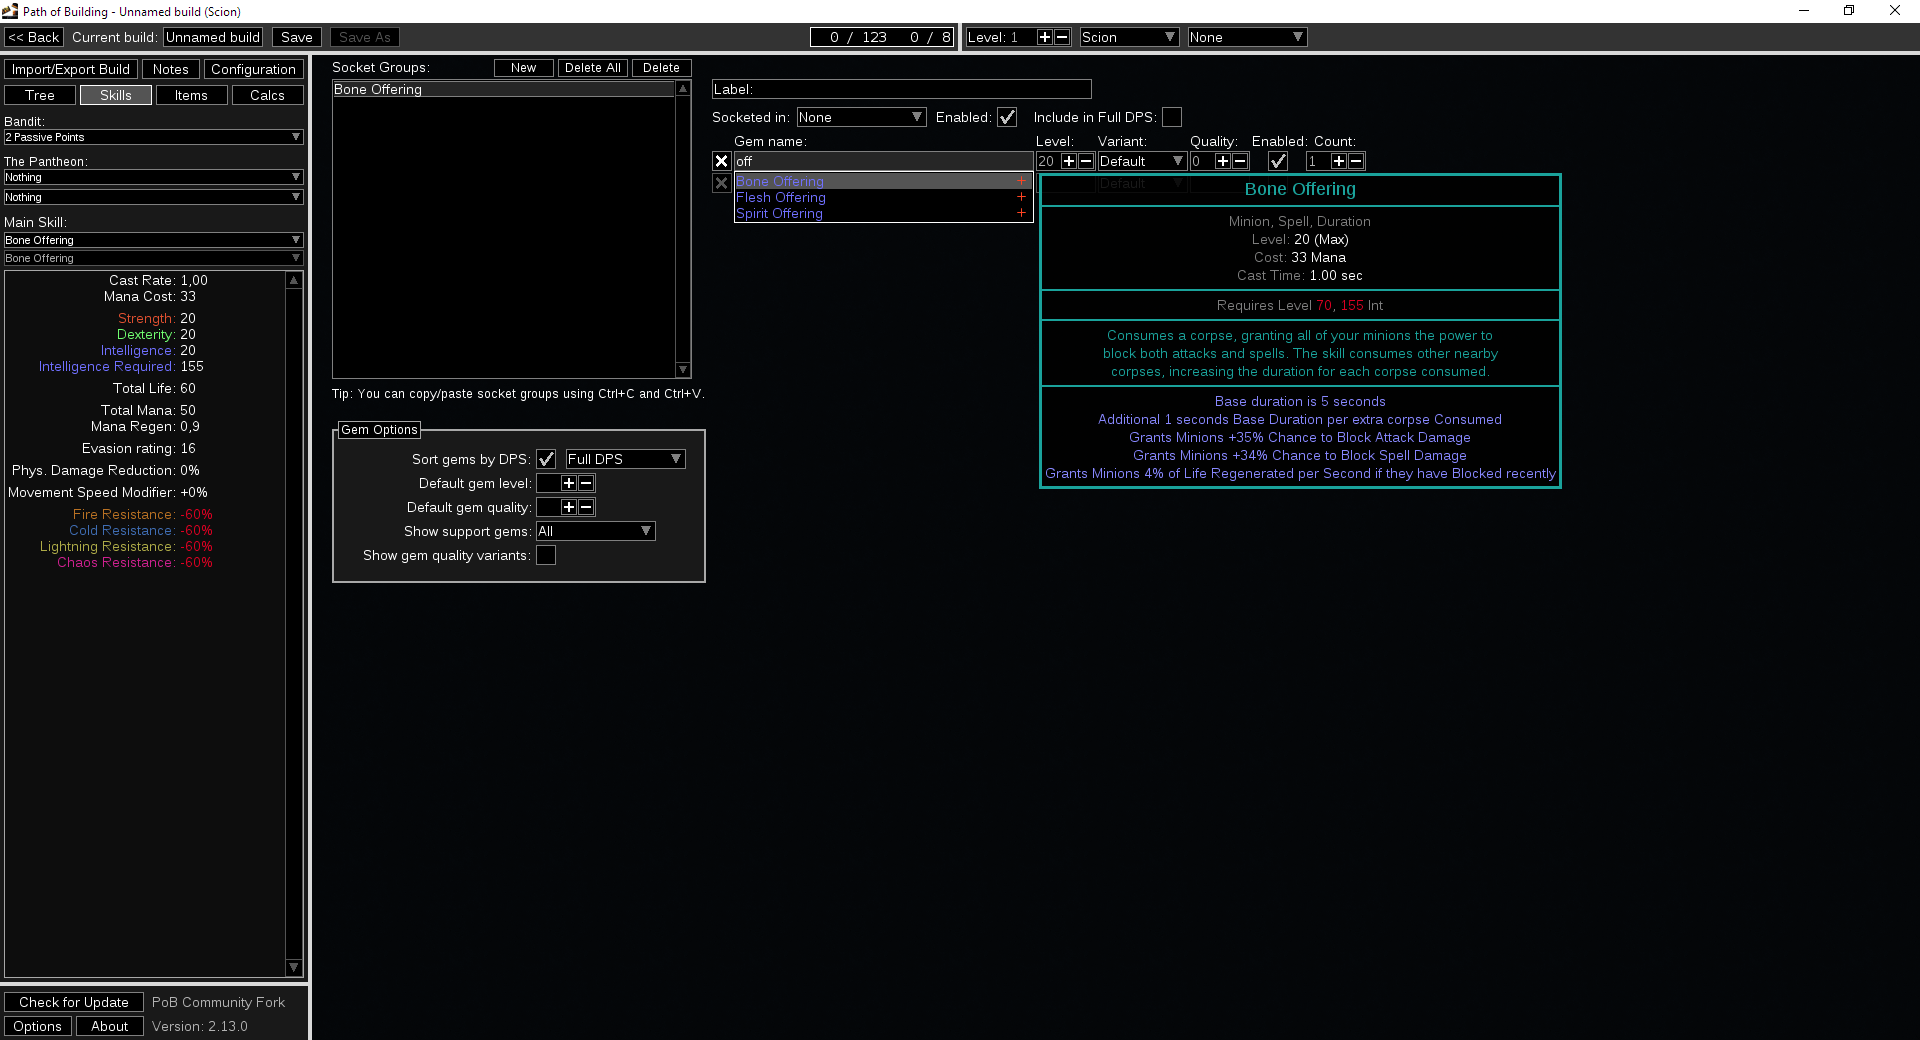Increase default gem quality

click(x=569, y=507)
